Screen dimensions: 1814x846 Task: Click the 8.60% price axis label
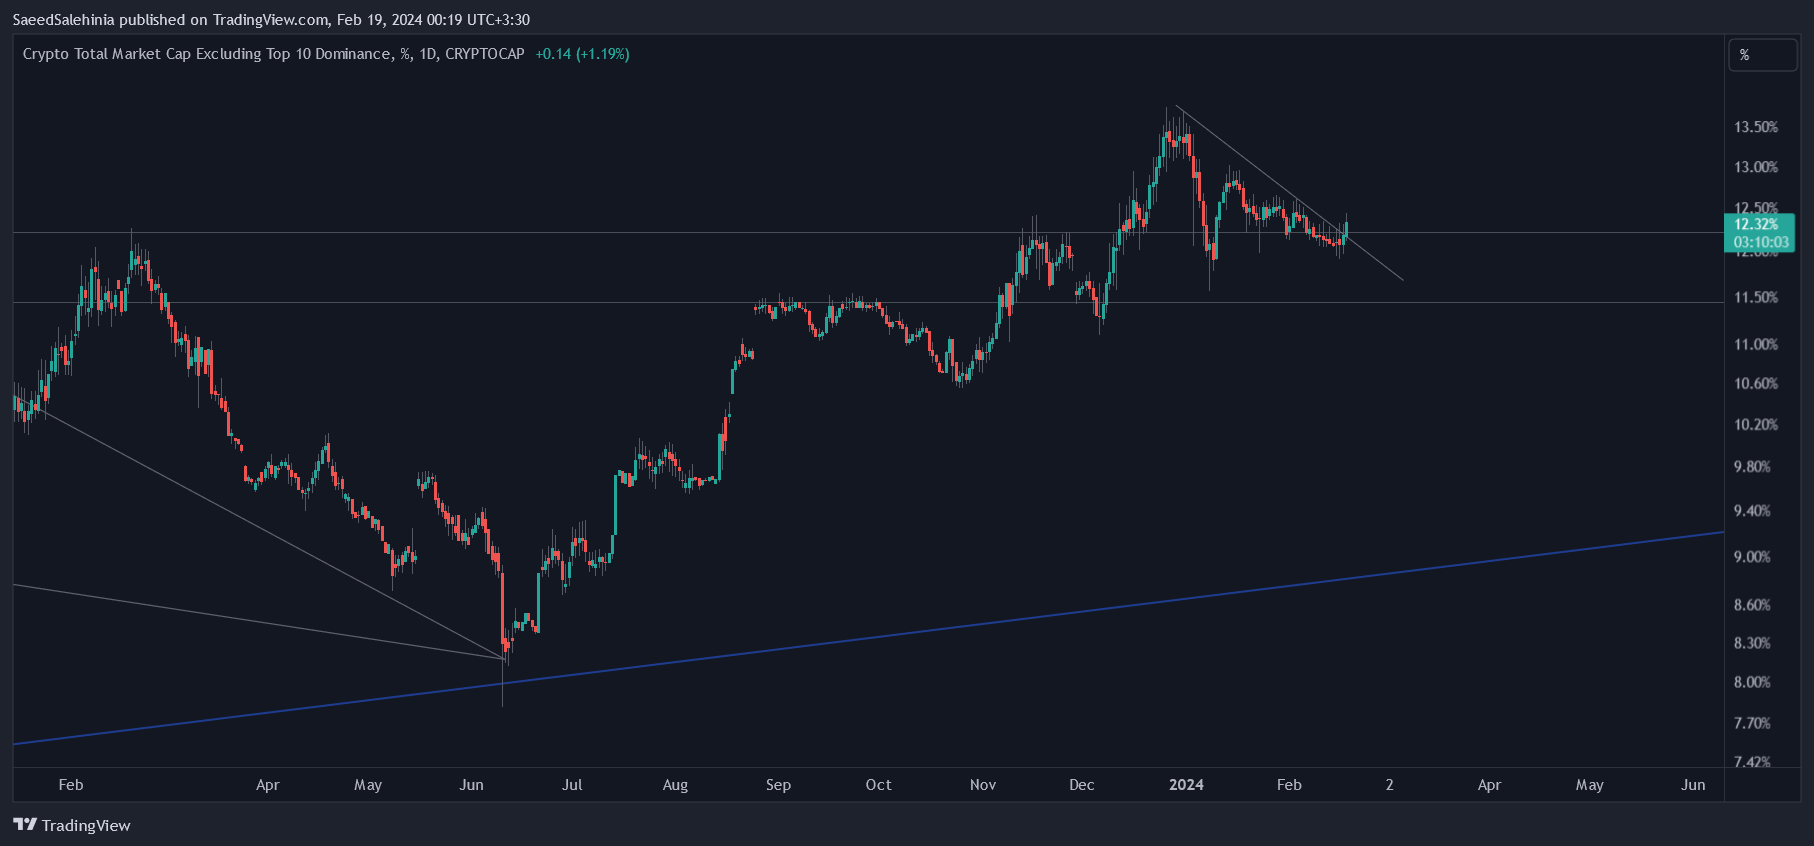pyautogui.click(x=1752, y=605)
